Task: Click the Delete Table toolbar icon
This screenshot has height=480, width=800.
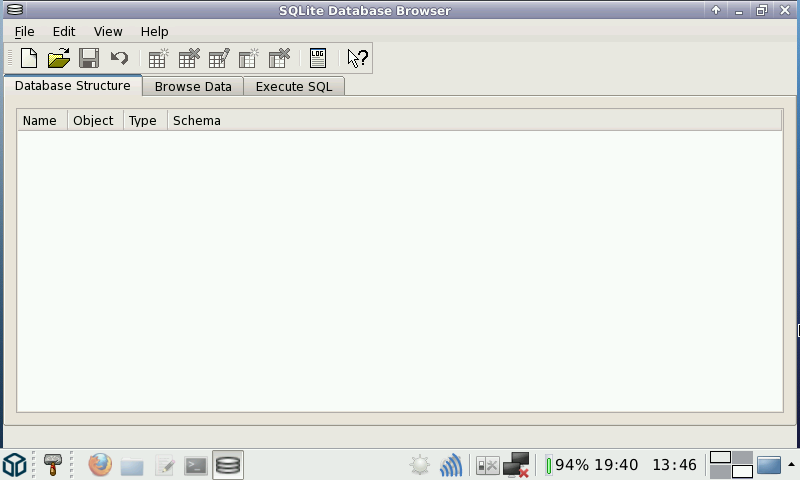Action: pyautogui.click(x=189, y=58)
